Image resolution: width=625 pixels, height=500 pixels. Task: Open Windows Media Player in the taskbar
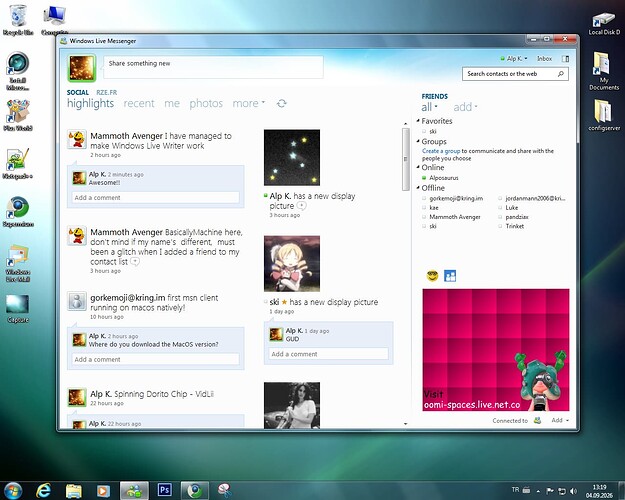coord(103,490)
